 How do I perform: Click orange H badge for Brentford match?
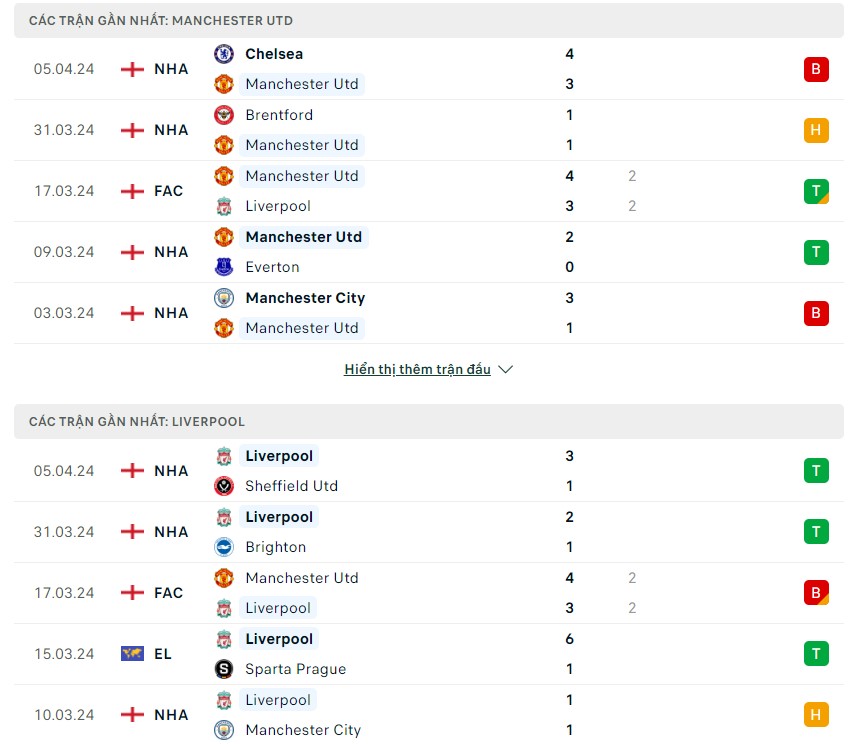(x=816, y=130)
